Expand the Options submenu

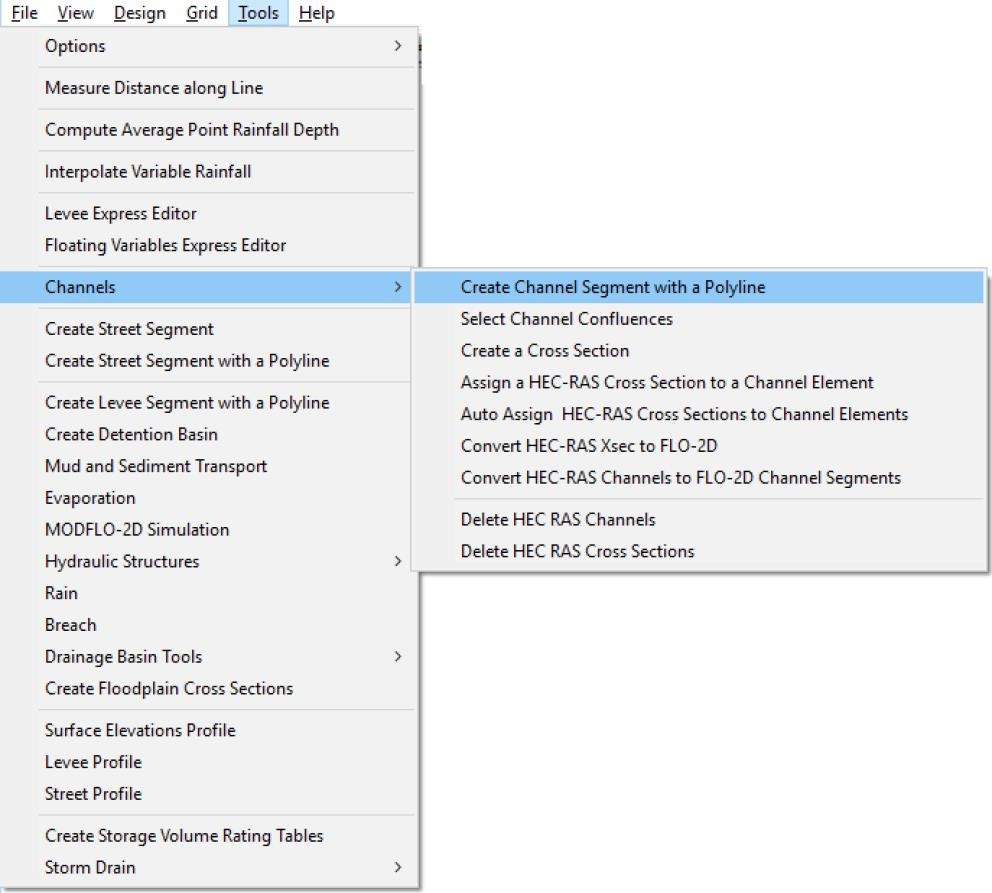(x=220, y=46)
